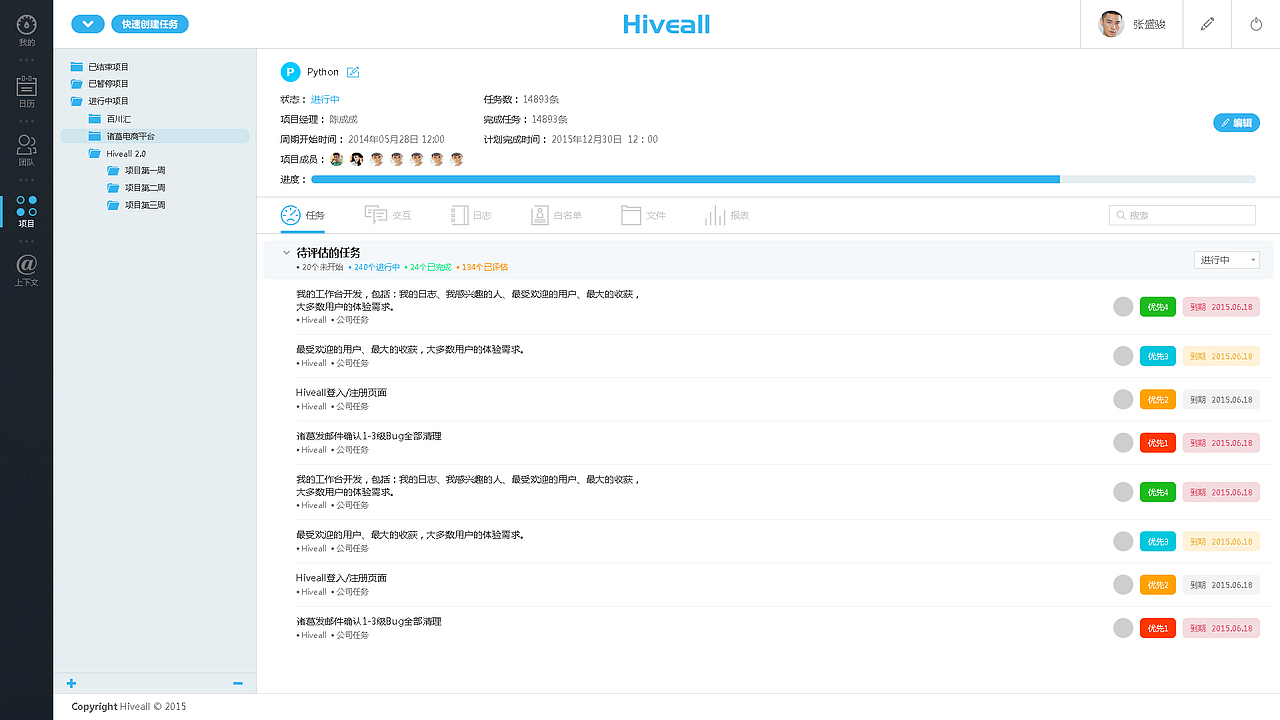Click the pencil icon in top bar
The image size is (1280, 720).
pos(1208,24)
